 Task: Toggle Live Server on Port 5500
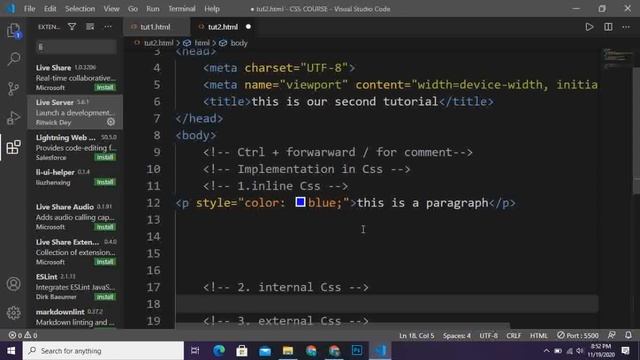pyautogui.click(x=578, y=335)
